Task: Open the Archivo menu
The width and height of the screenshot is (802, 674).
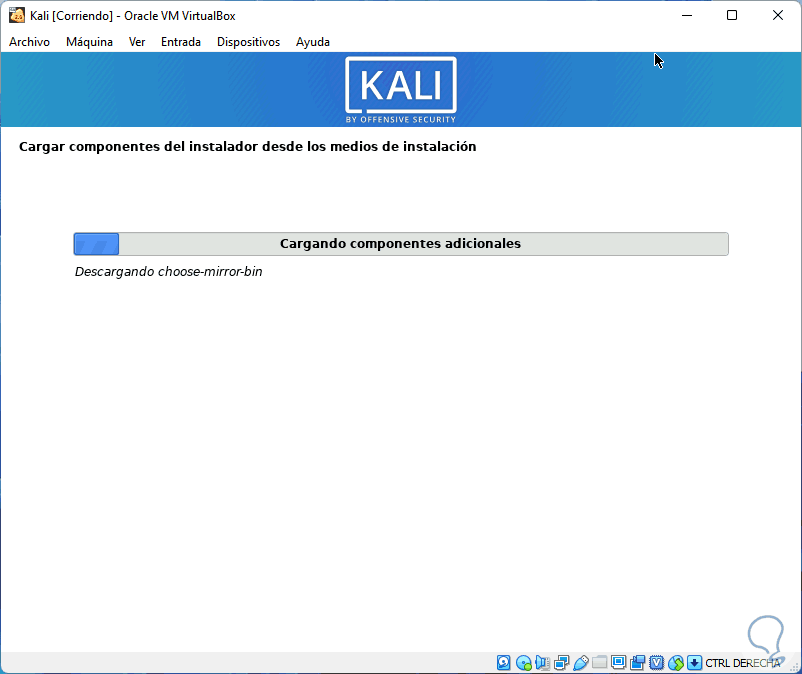Action: tap(29, 42)
